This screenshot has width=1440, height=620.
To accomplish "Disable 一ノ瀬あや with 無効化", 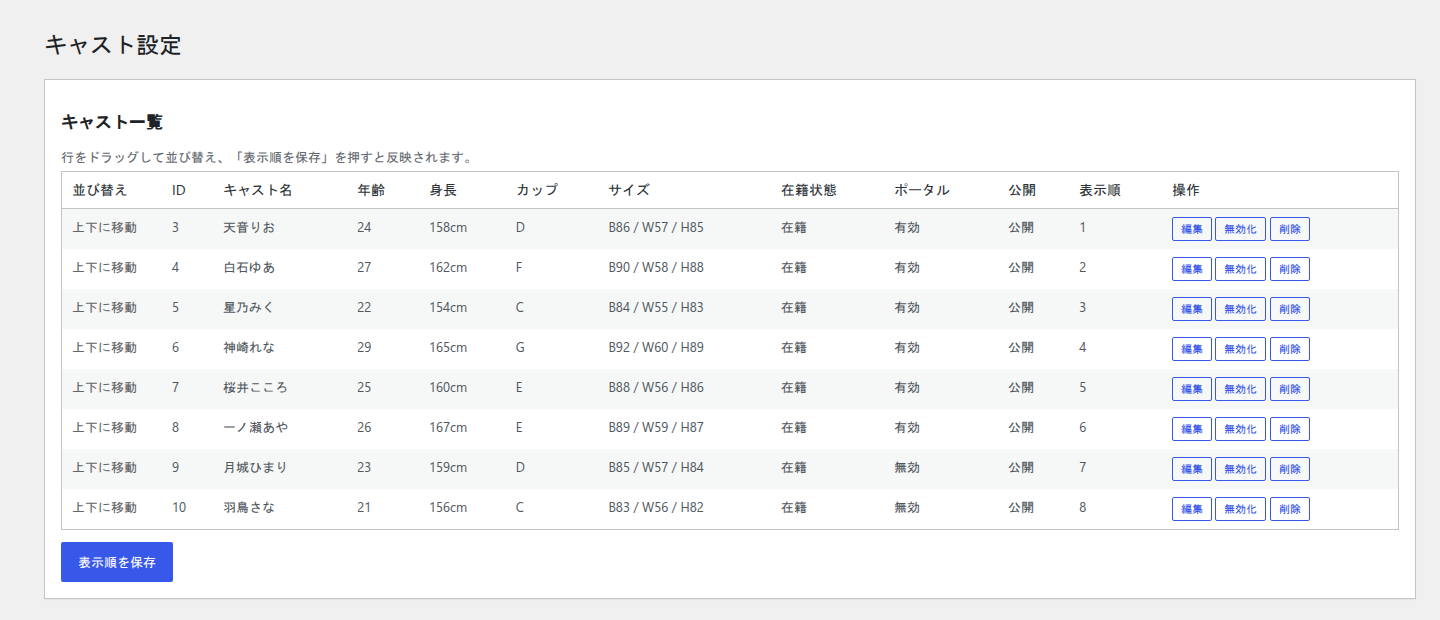I will 1240,429.
